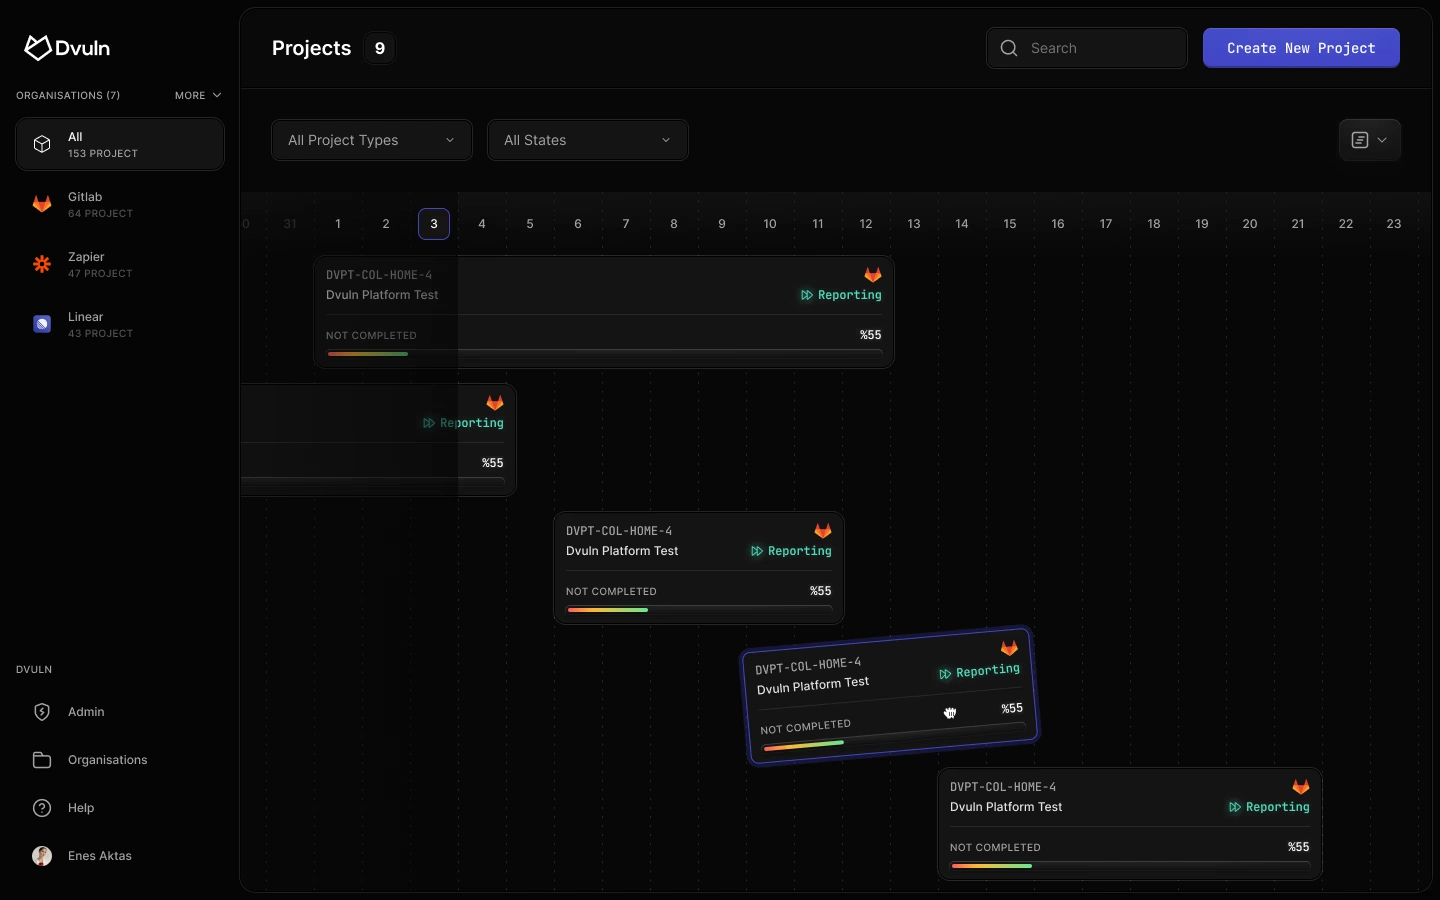Open the Organisations folder icon
This screenshot has width=1440, height=900.
(x=42, y=760)
